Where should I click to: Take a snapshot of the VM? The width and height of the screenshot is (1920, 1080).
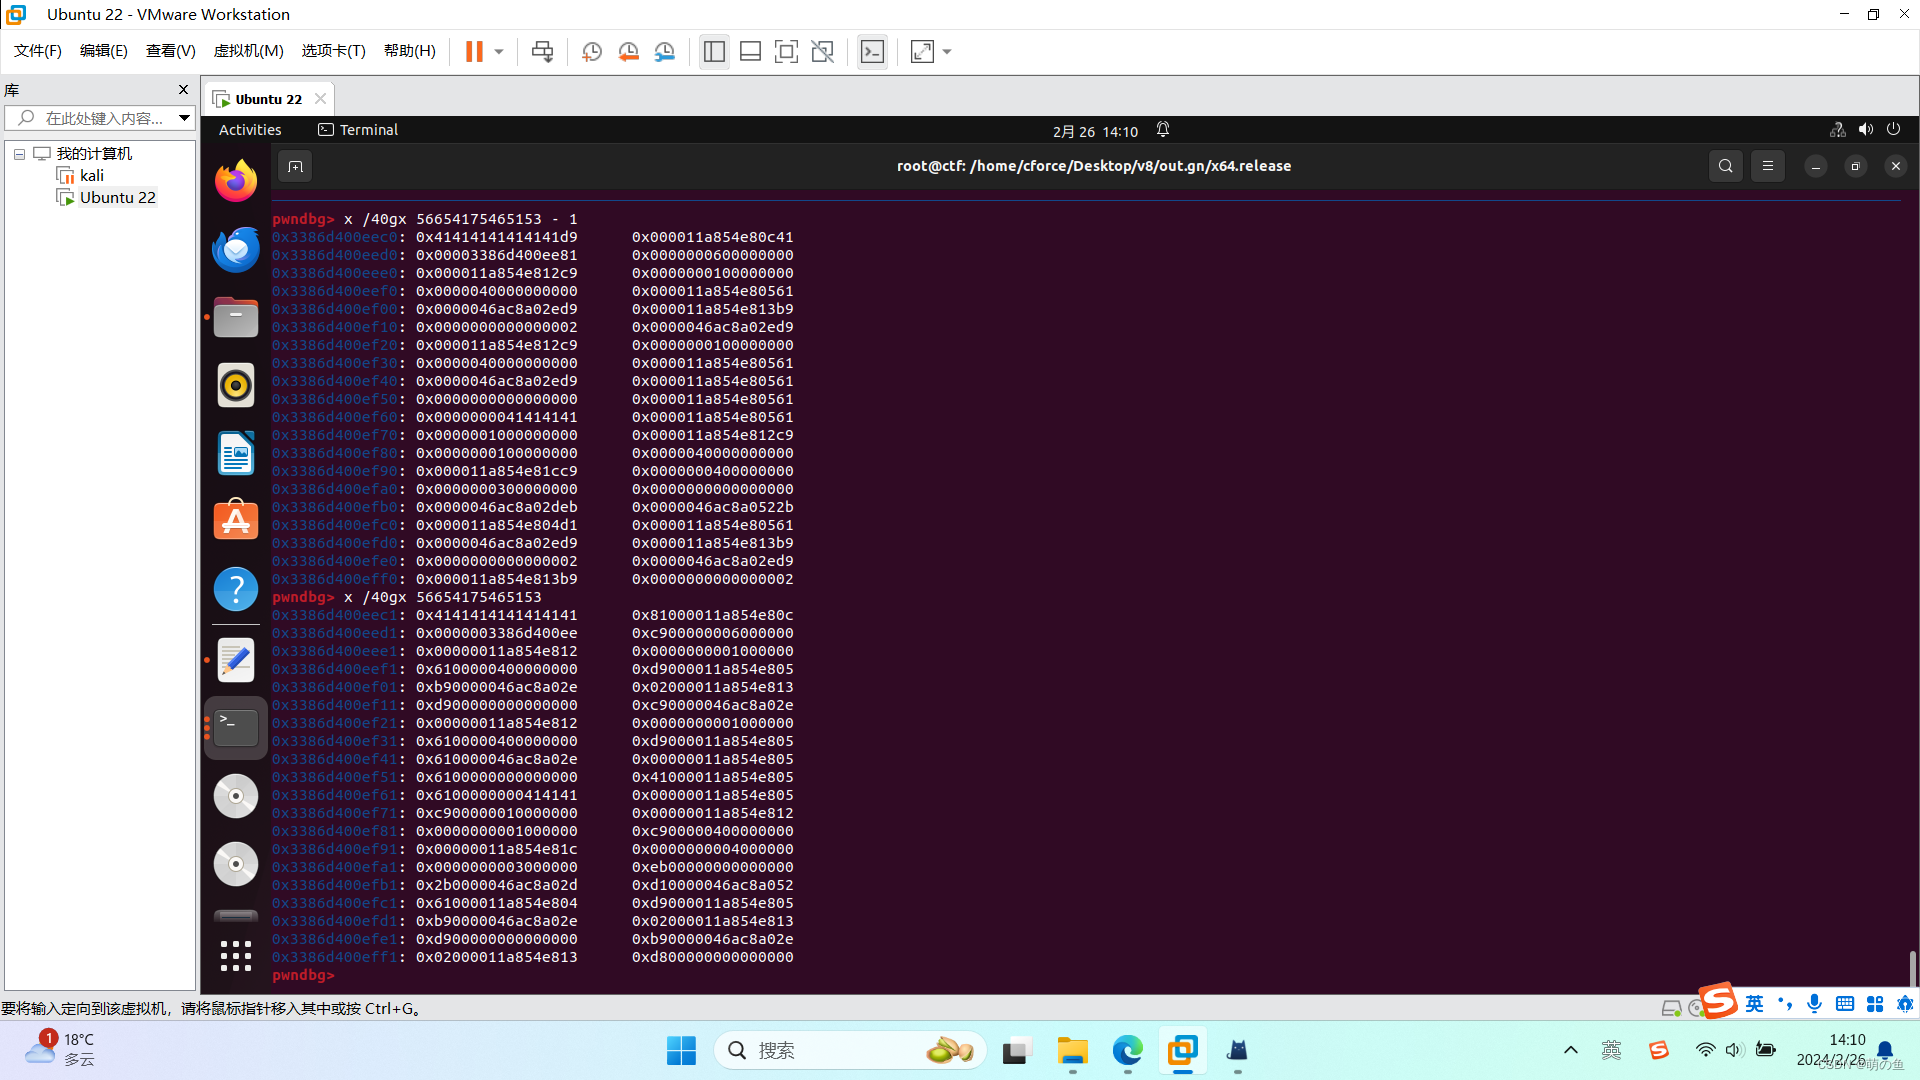[x=592, y=51]
